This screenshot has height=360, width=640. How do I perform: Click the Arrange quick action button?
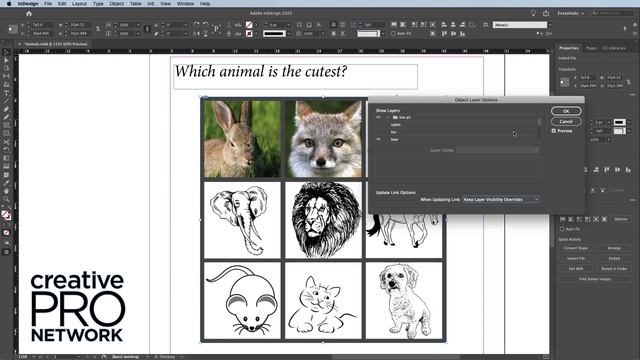[614, 248]
